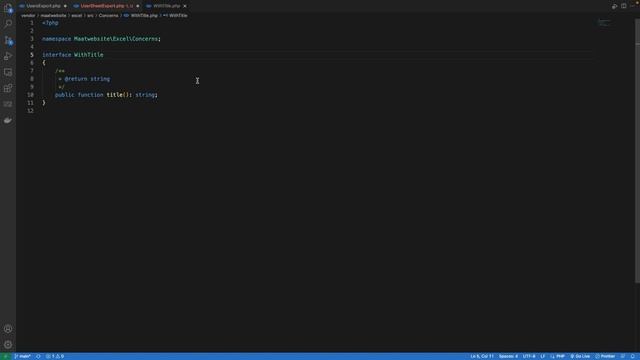
Task: Switch to the UserSheetExport.php tab
Action: [x=106, y=6]
